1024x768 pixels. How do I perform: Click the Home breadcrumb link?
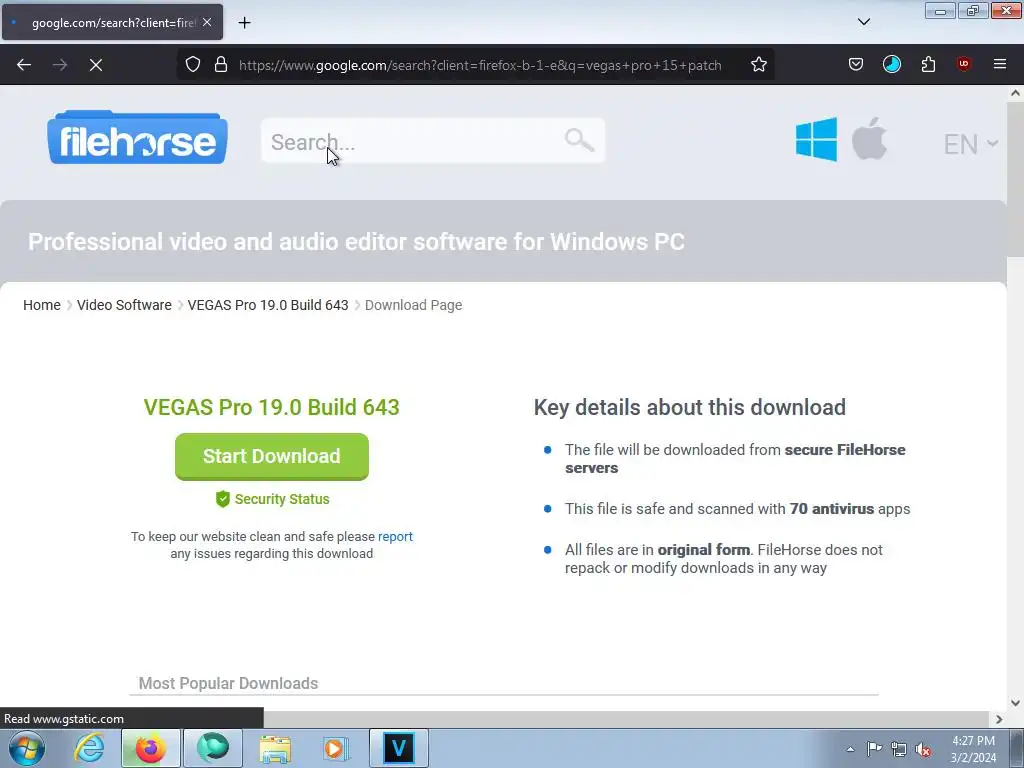pos(42,305)
